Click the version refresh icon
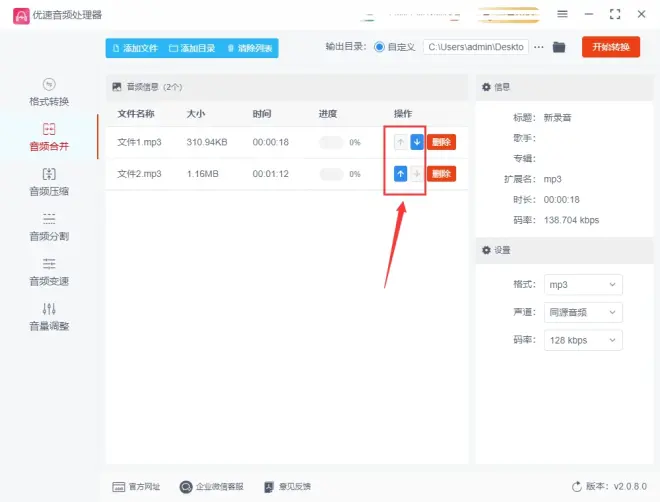This screenshot has height=502, width=660. 577,487
